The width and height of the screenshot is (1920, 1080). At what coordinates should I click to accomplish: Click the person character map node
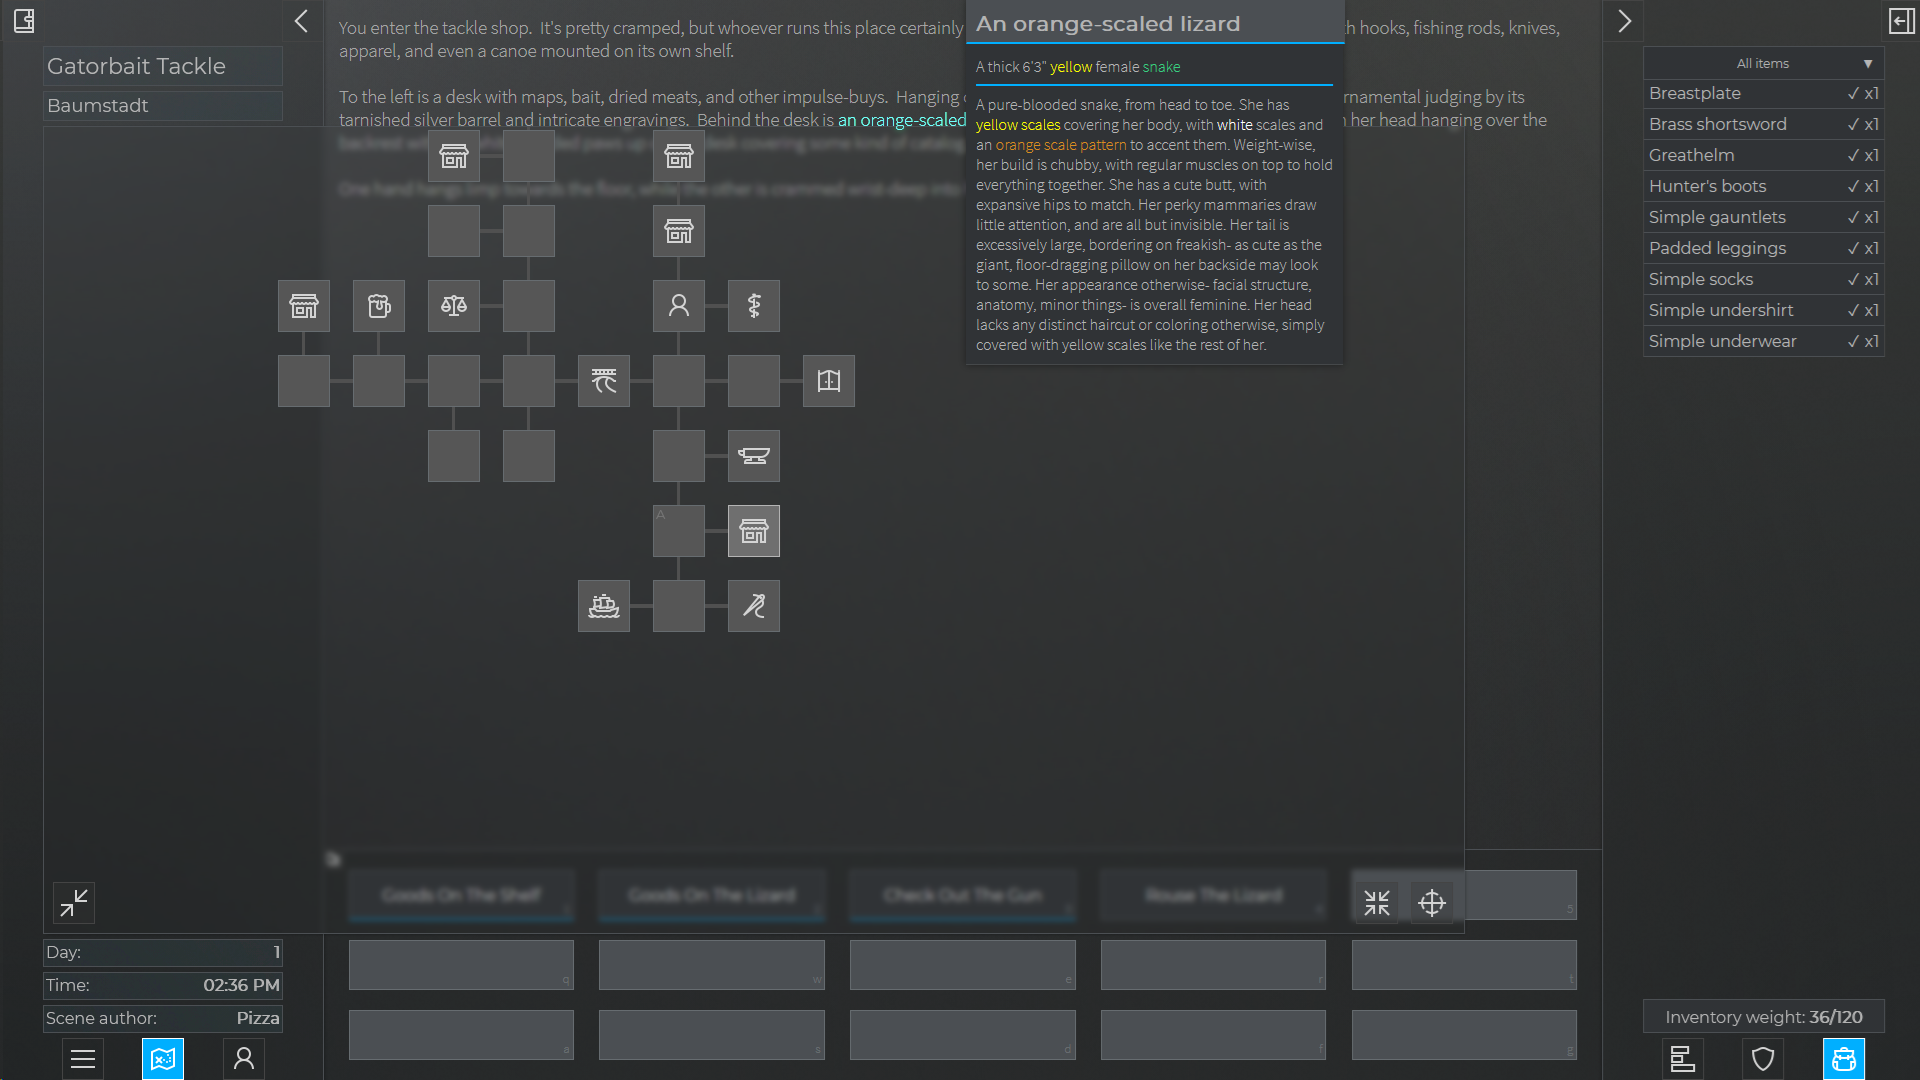pos(679,306)
